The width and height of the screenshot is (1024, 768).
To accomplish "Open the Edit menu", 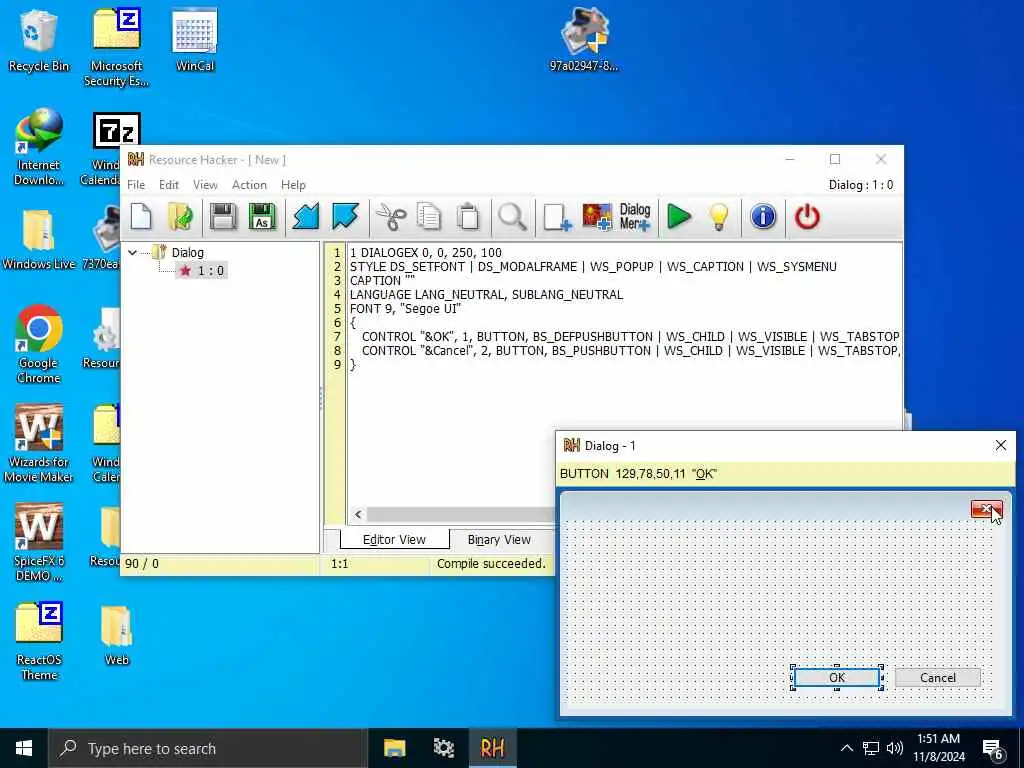I will click(168, 185).
